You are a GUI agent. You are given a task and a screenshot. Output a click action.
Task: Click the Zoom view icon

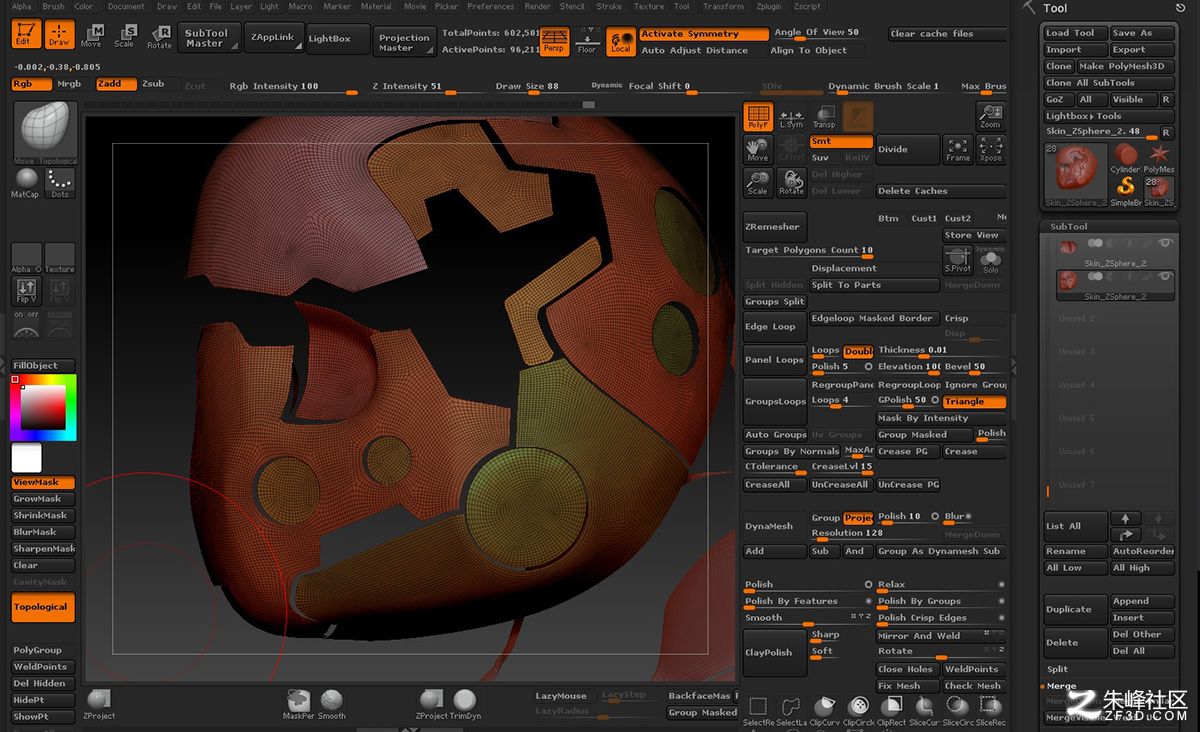coord(990,116)
